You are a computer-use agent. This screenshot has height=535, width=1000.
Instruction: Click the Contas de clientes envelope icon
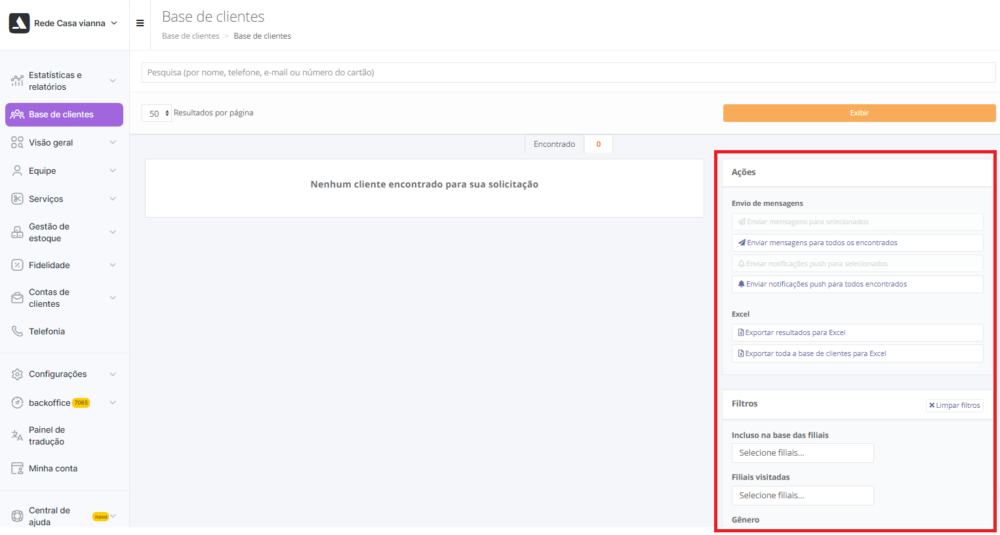point(17,298)
